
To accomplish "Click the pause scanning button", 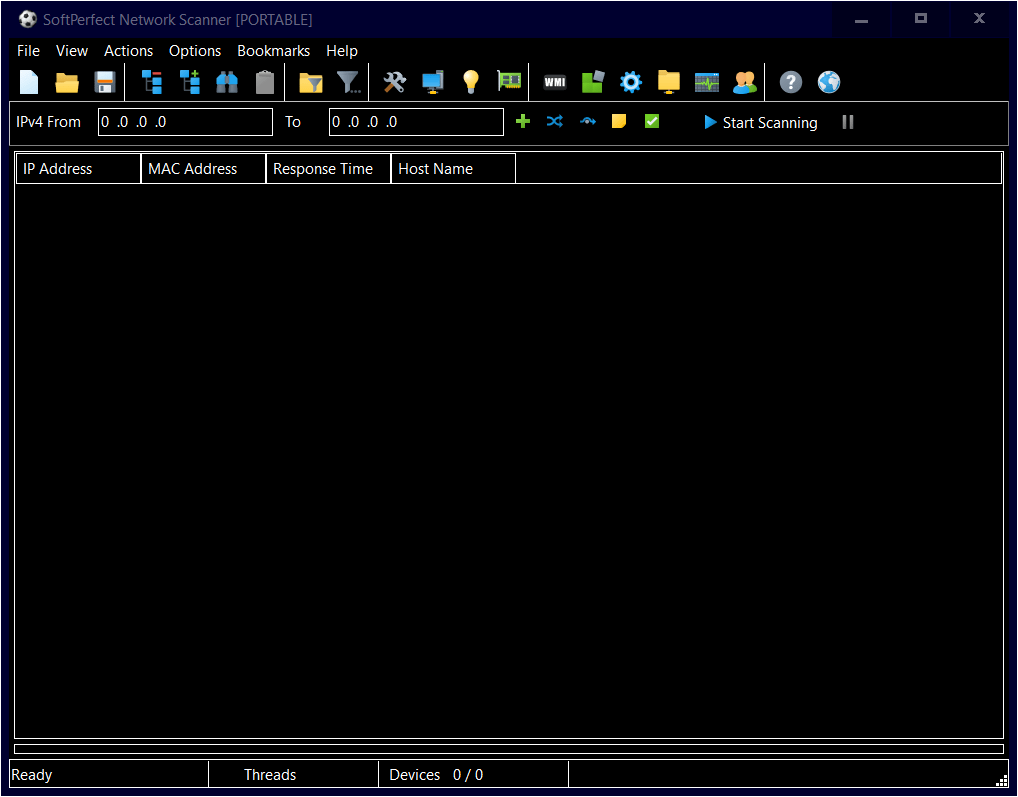I will click(848, 122).
